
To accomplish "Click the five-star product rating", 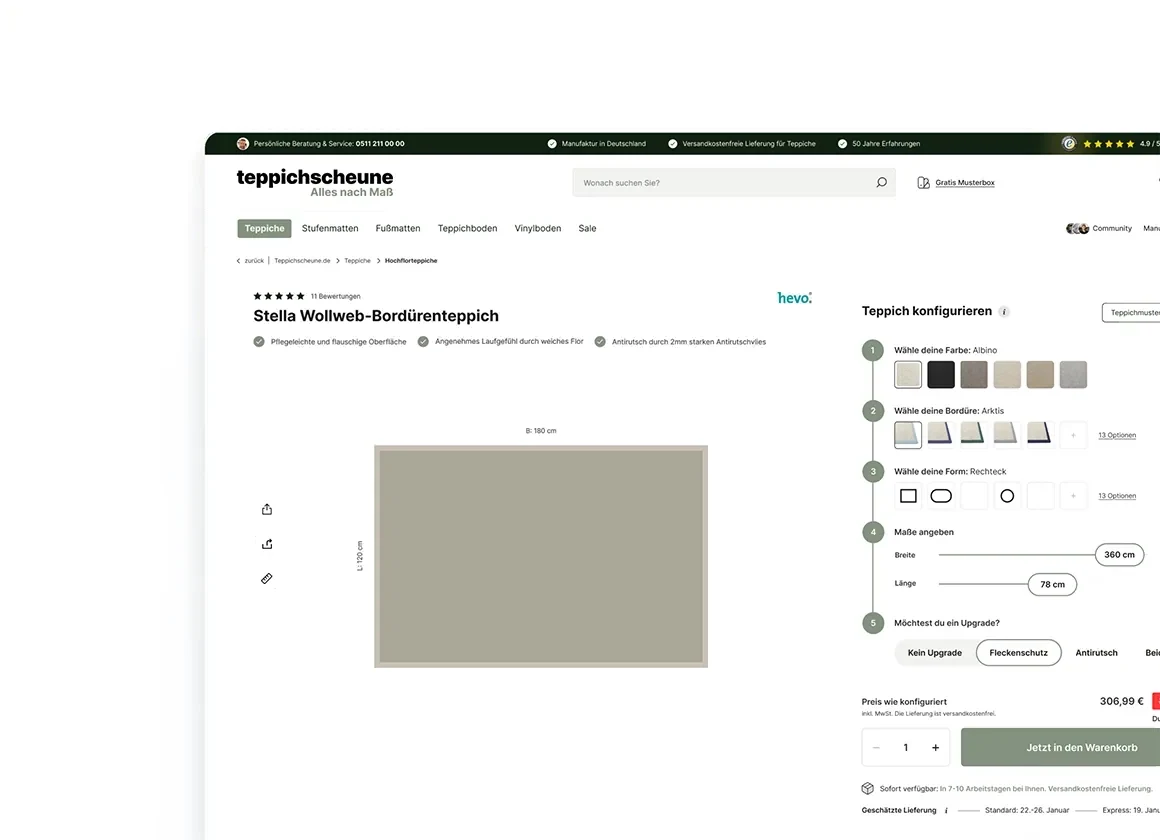I will click(279, 296).
